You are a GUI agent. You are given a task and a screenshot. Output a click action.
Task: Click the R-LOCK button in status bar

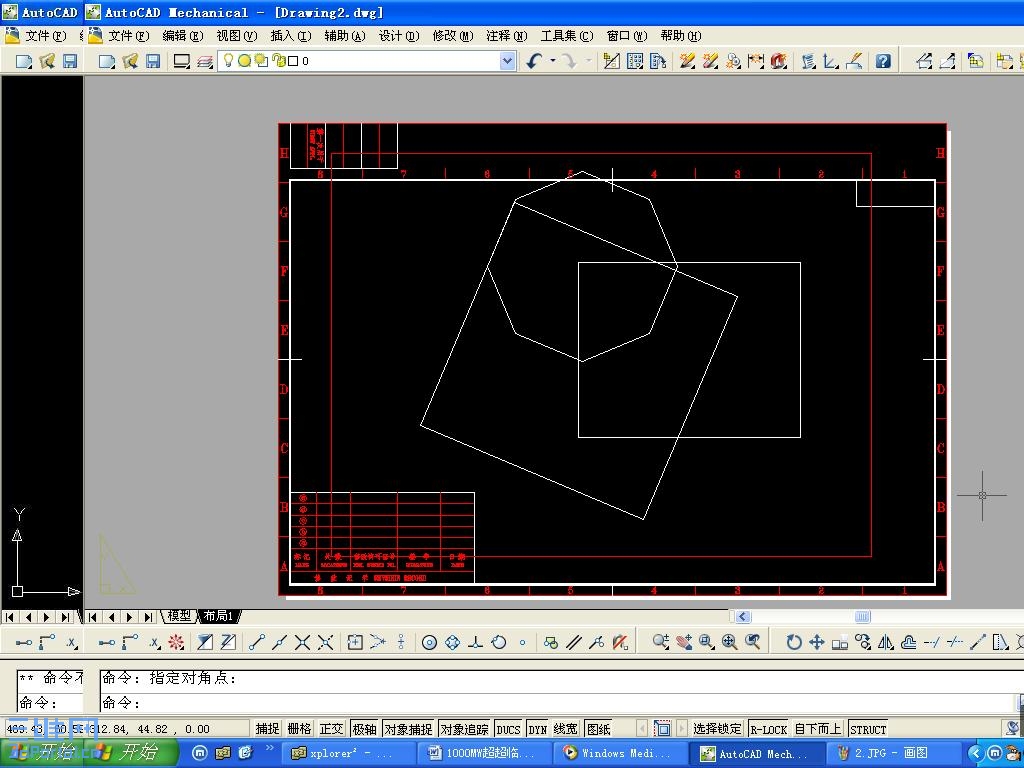(x=767, y=728)
